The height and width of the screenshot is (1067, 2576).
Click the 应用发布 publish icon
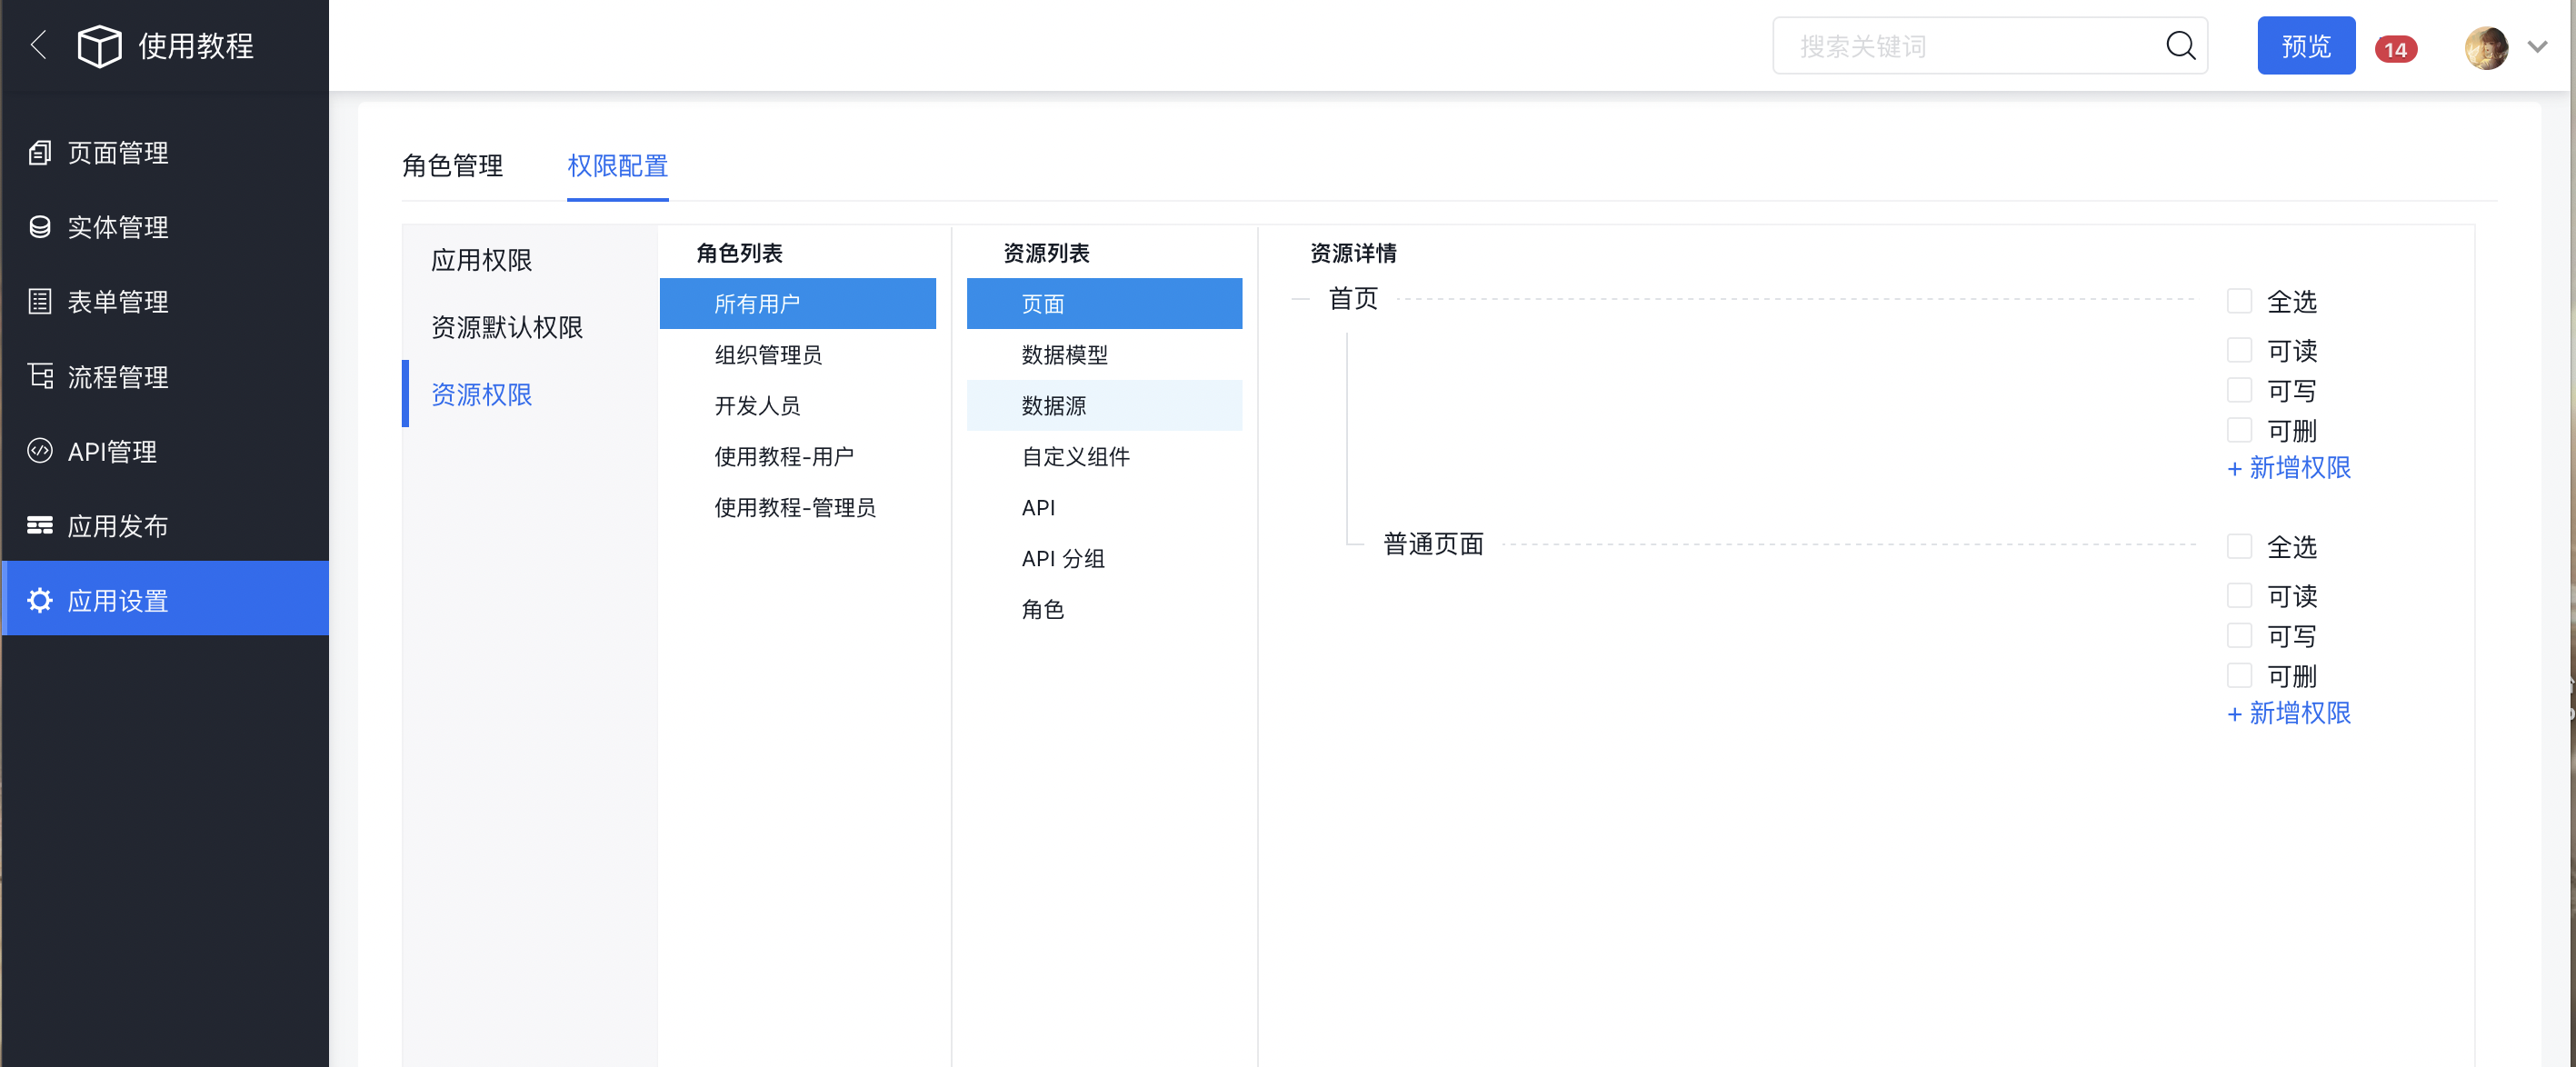40,525
